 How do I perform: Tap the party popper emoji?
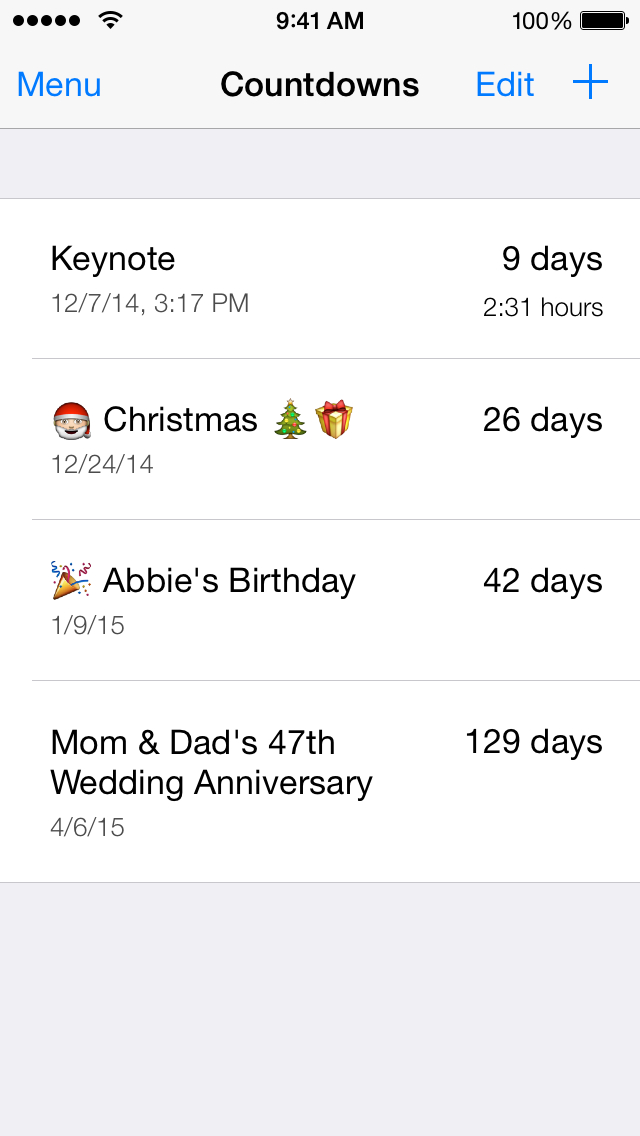(x=71, y=580)
